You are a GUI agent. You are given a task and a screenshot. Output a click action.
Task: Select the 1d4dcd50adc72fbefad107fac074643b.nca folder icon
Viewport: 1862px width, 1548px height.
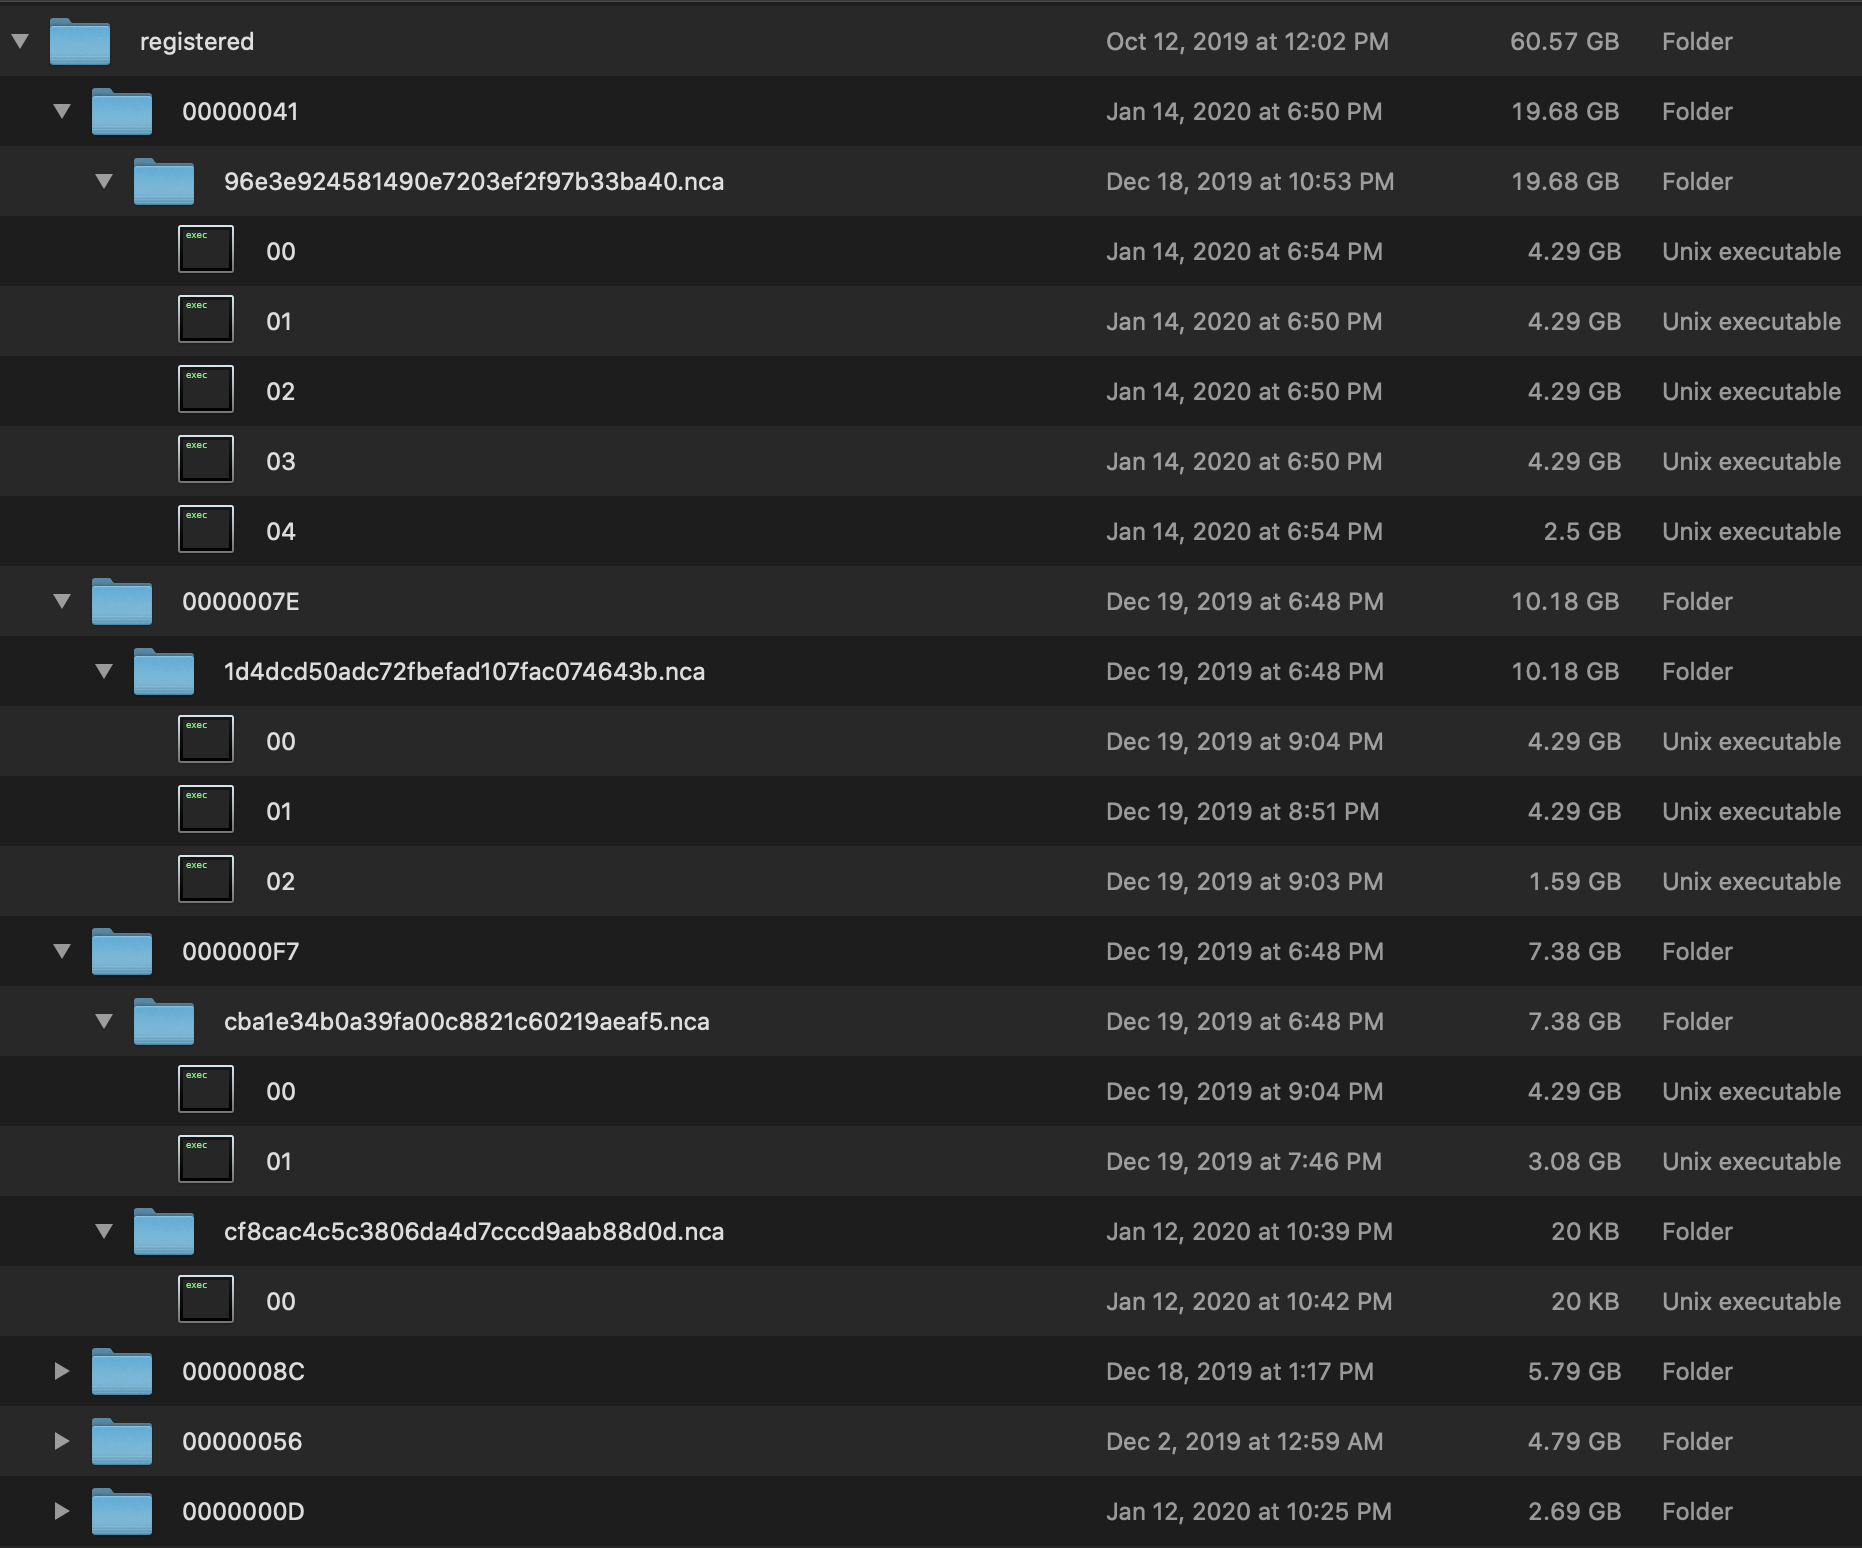tap(164, 672)
